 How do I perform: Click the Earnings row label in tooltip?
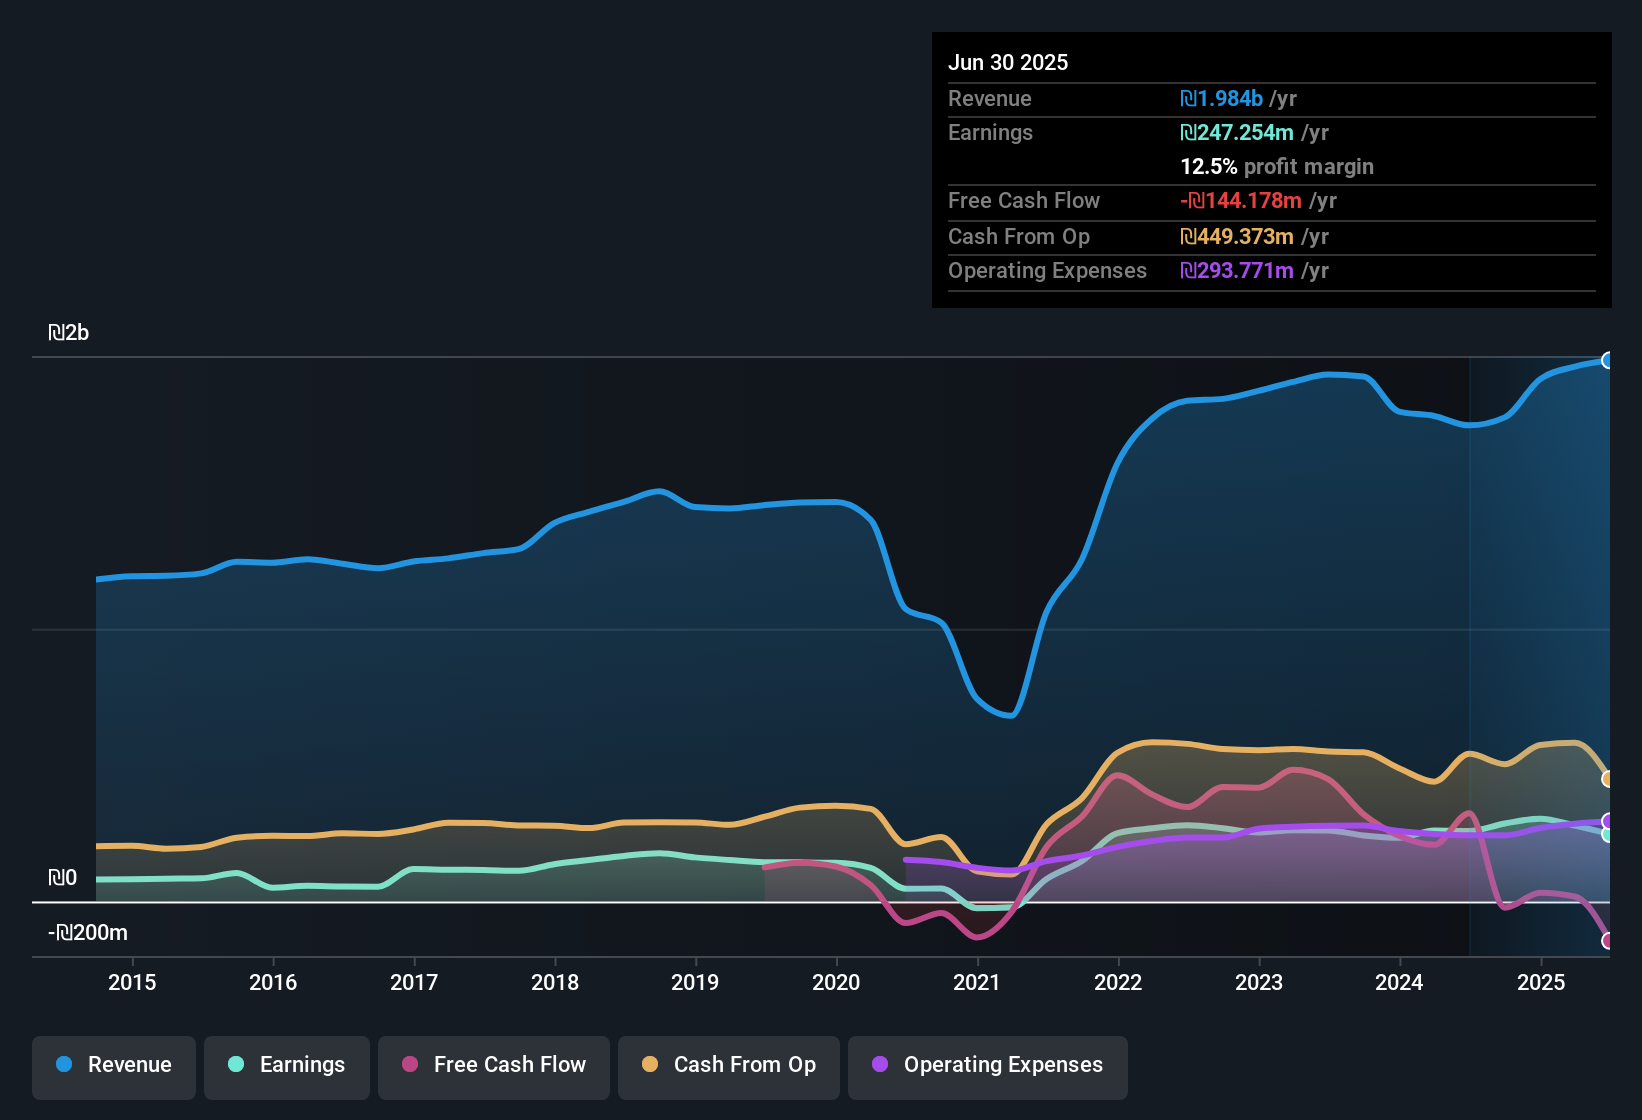tap(990, 132)
